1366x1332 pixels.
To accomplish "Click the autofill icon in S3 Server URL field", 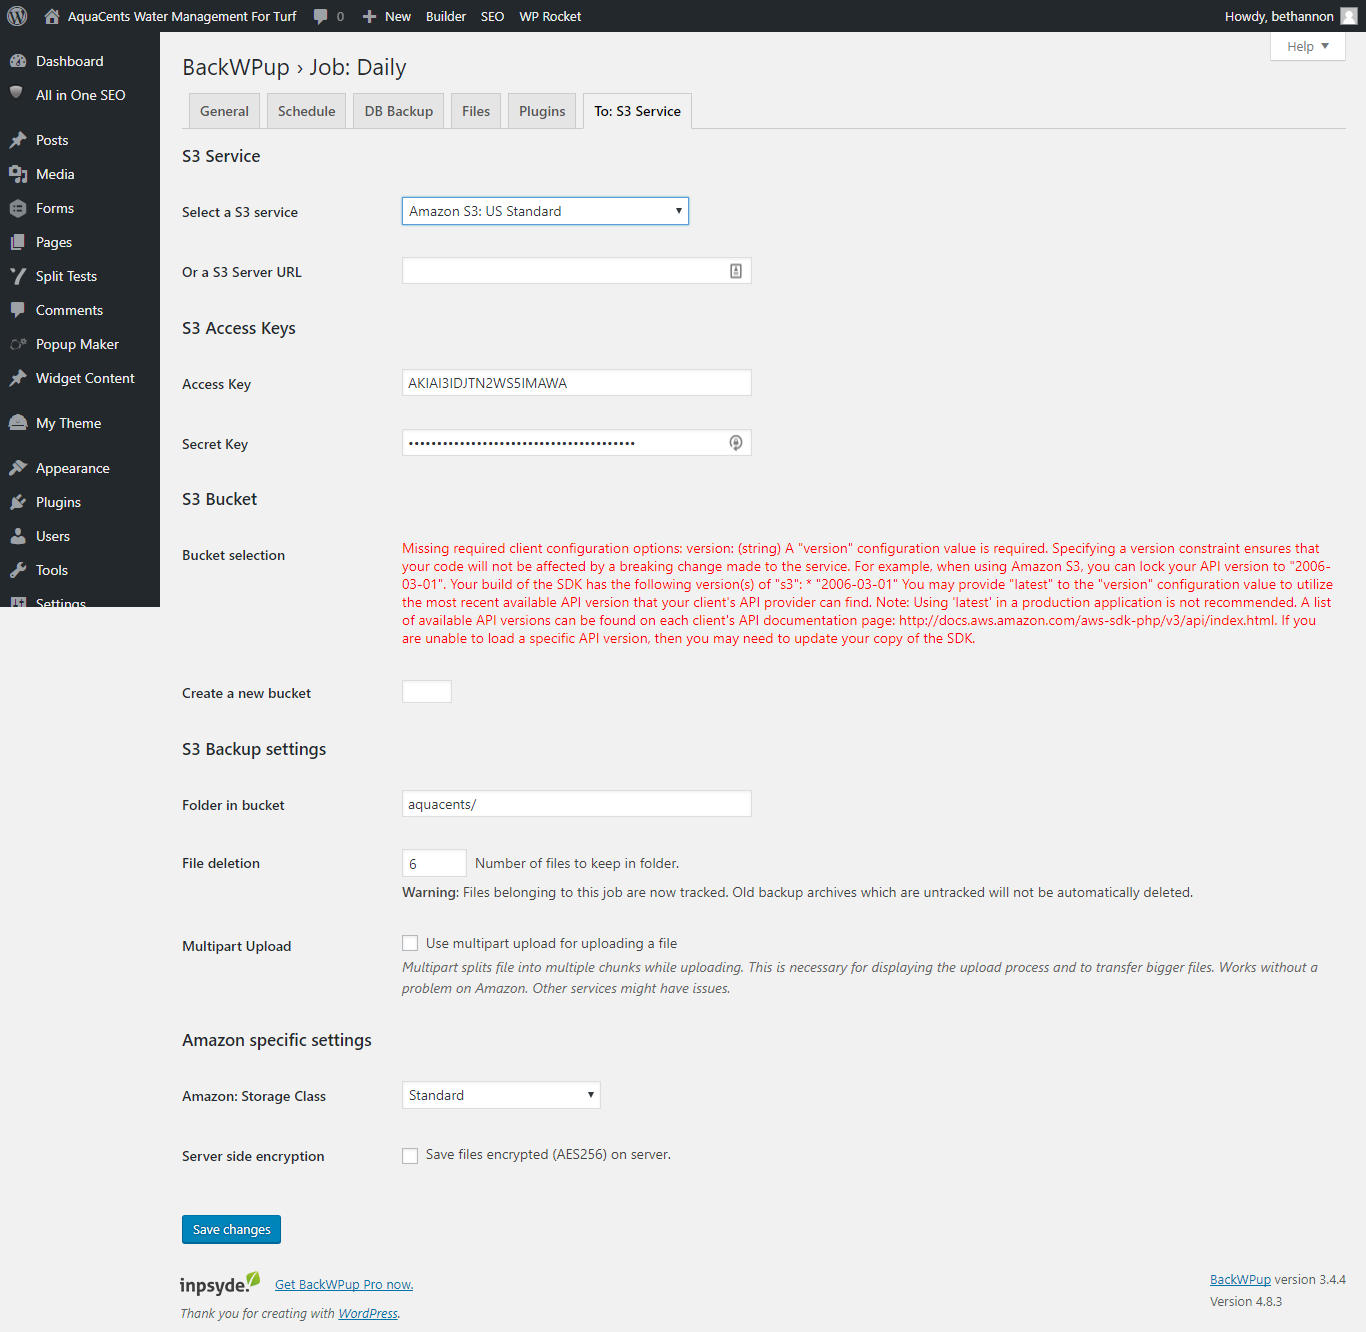I will pyautogui.click(x=736, y=271).
